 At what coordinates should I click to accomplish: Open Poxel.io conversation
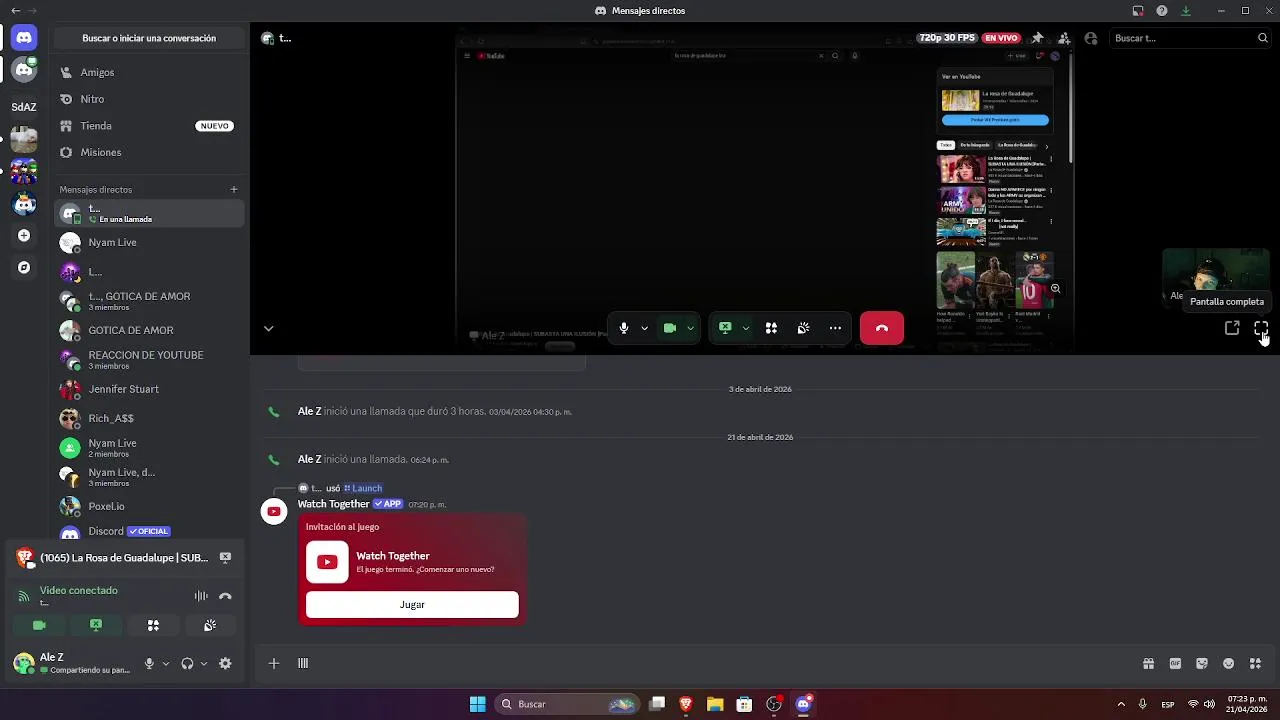pyautogui.click(x=149, y=506)
